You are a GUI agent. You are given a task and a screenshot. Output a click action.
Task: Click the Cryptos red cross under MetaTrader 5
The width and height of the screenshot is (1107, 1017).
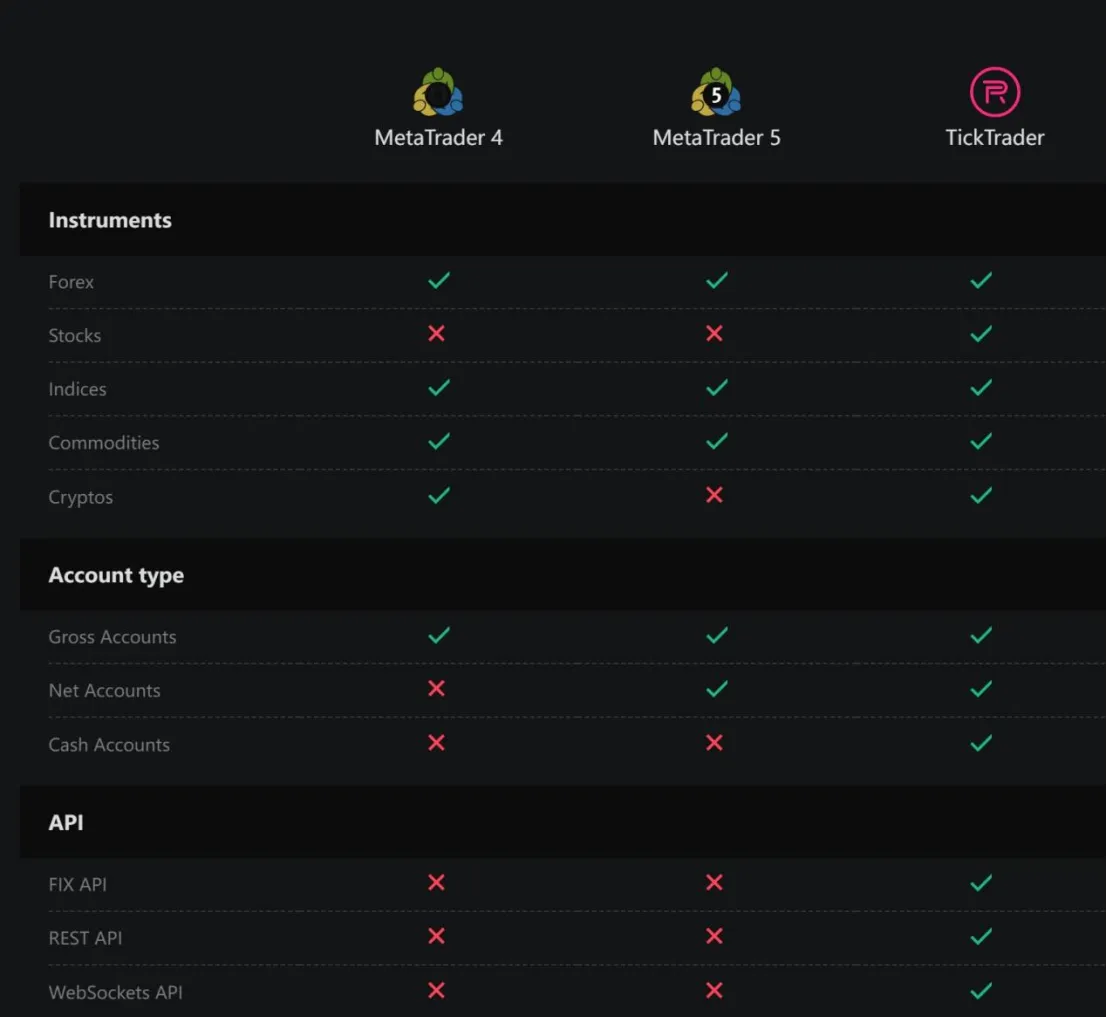[714, 495]
